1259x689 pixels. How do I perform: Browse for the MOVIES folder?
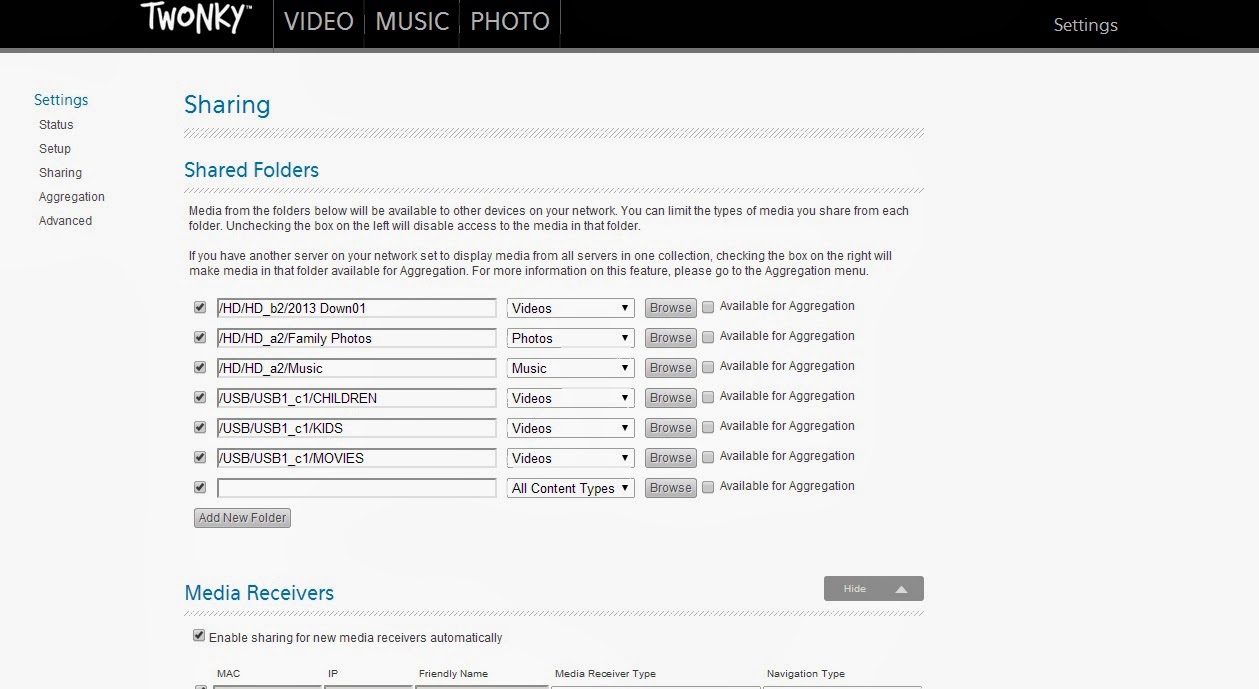point(670,458)
